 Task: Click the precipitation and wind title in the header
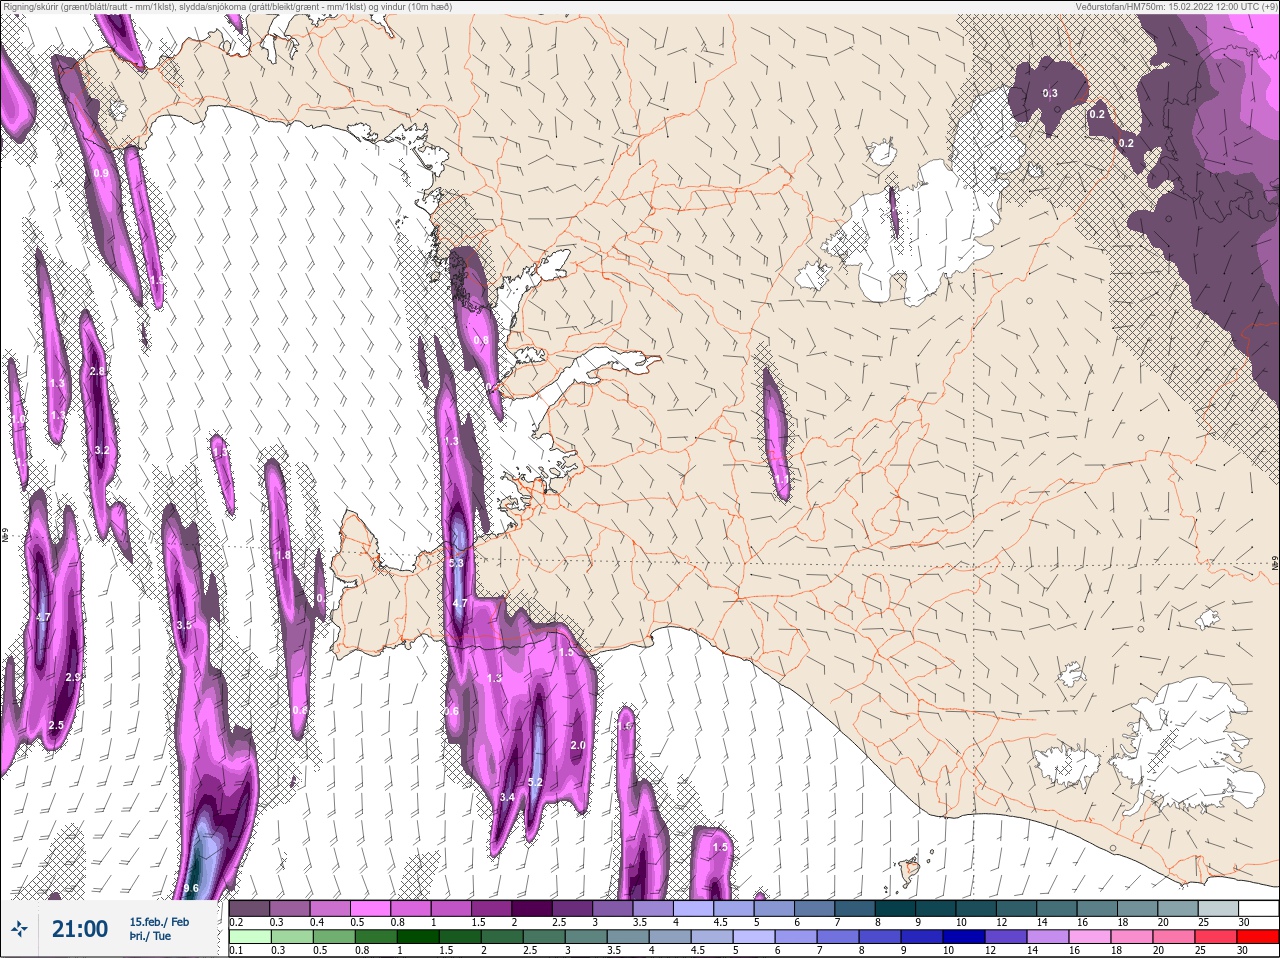pyautogui.click(x=227, y=7)
